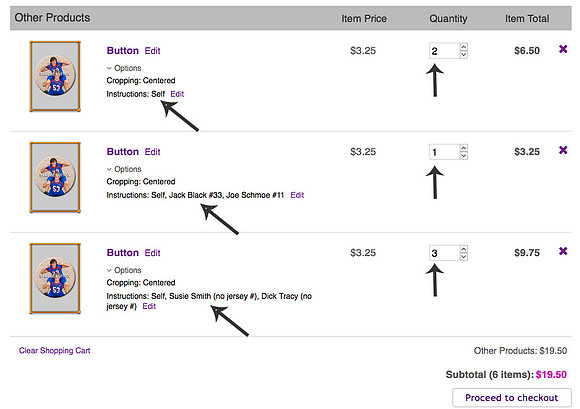The height and width of the screenshot is (409, 580).
Task: Increase quantity of the $6.50 button row
Action: tap(463, 47)
